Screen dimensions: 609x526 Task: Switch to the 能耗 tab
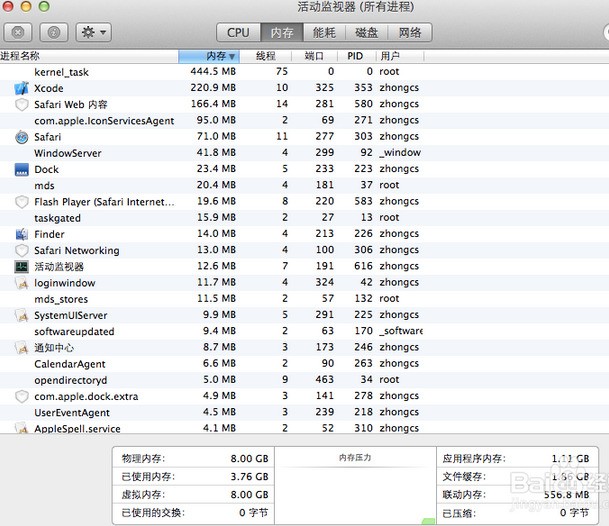[x=325, y=33]
